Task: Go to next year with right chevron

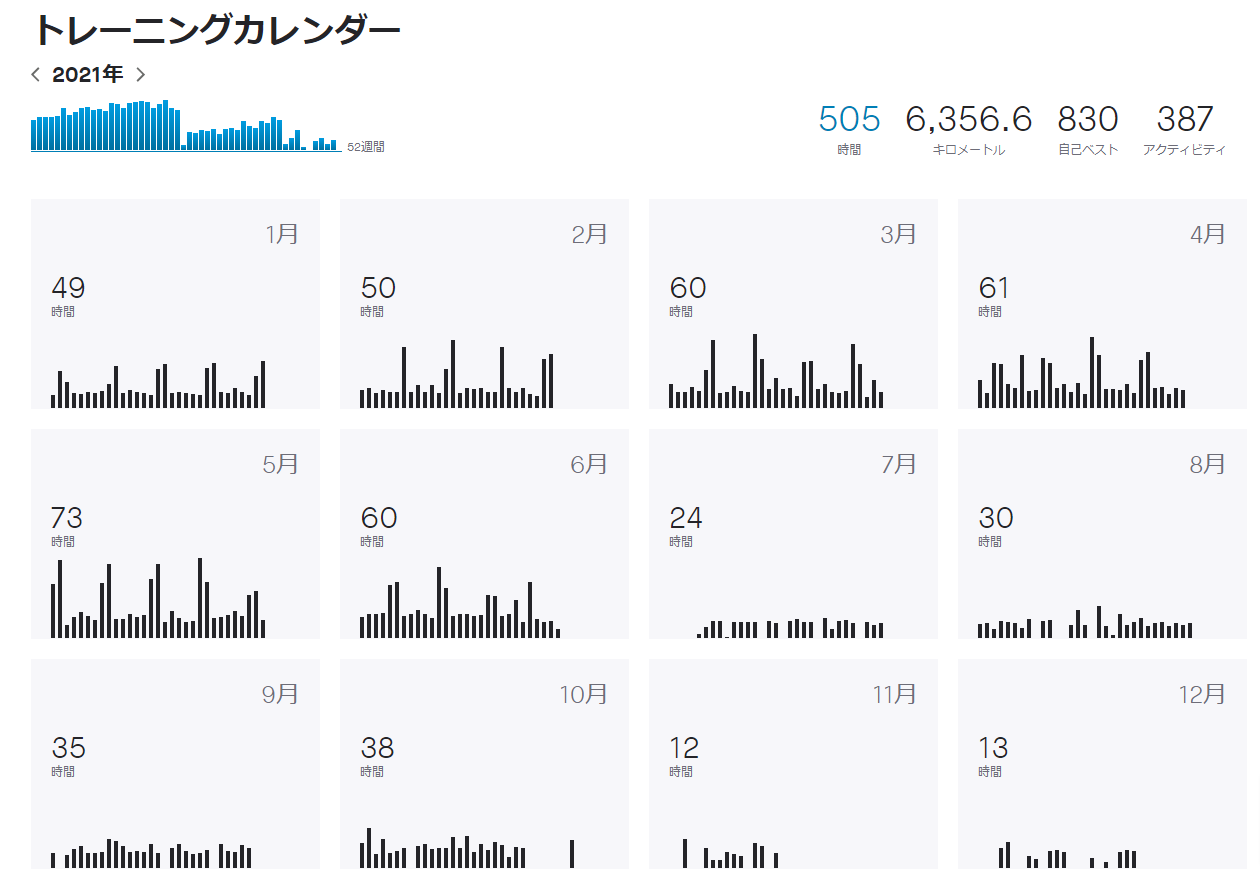Action: point(141,74)
